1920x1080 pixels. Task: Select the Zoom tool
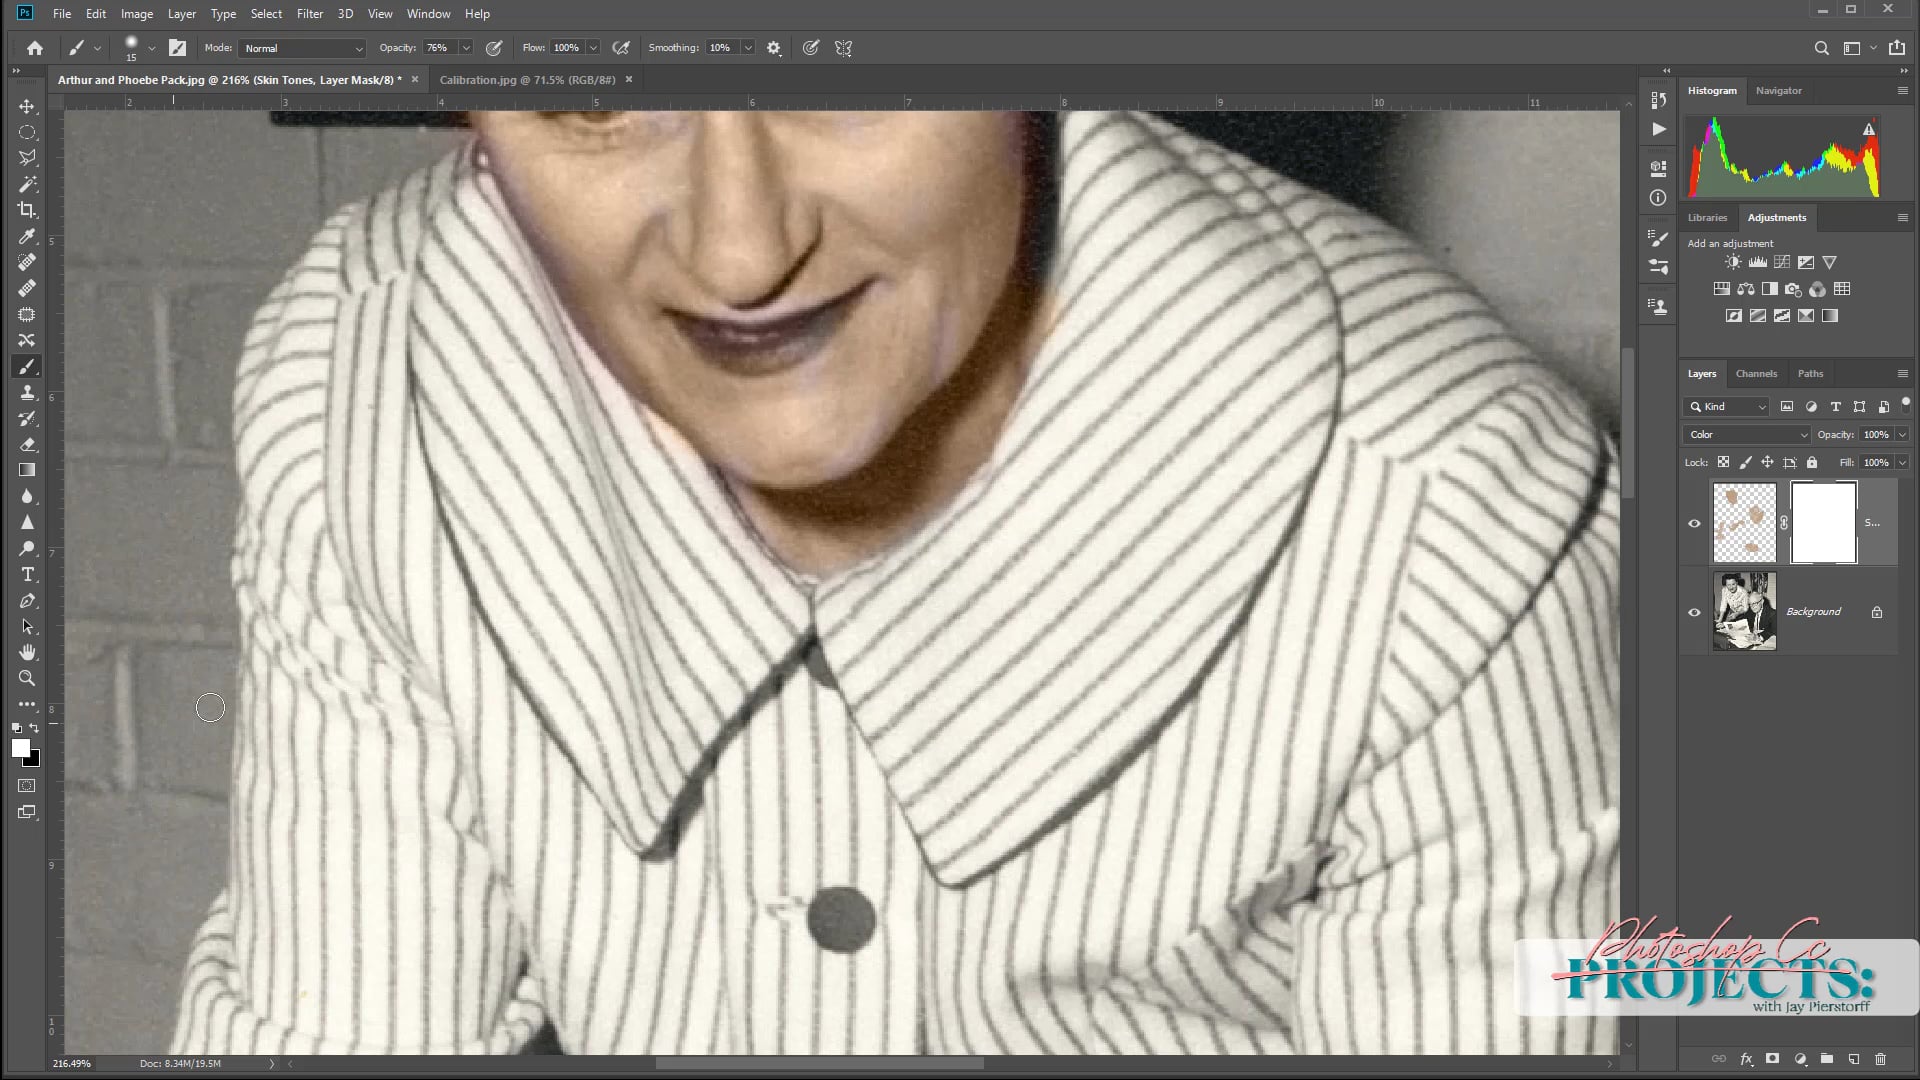click(28, 678)
